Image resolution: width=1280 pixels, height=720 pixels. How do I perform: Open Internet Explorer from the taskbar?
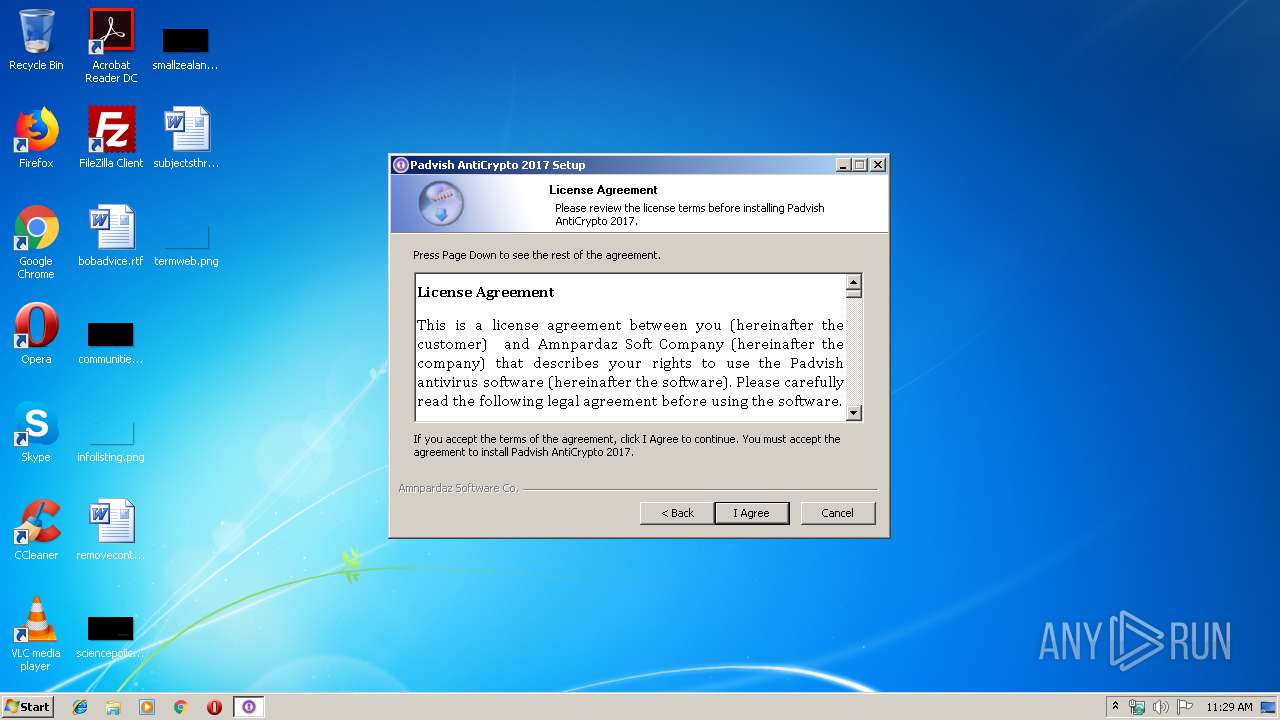[x=80, y=707]
